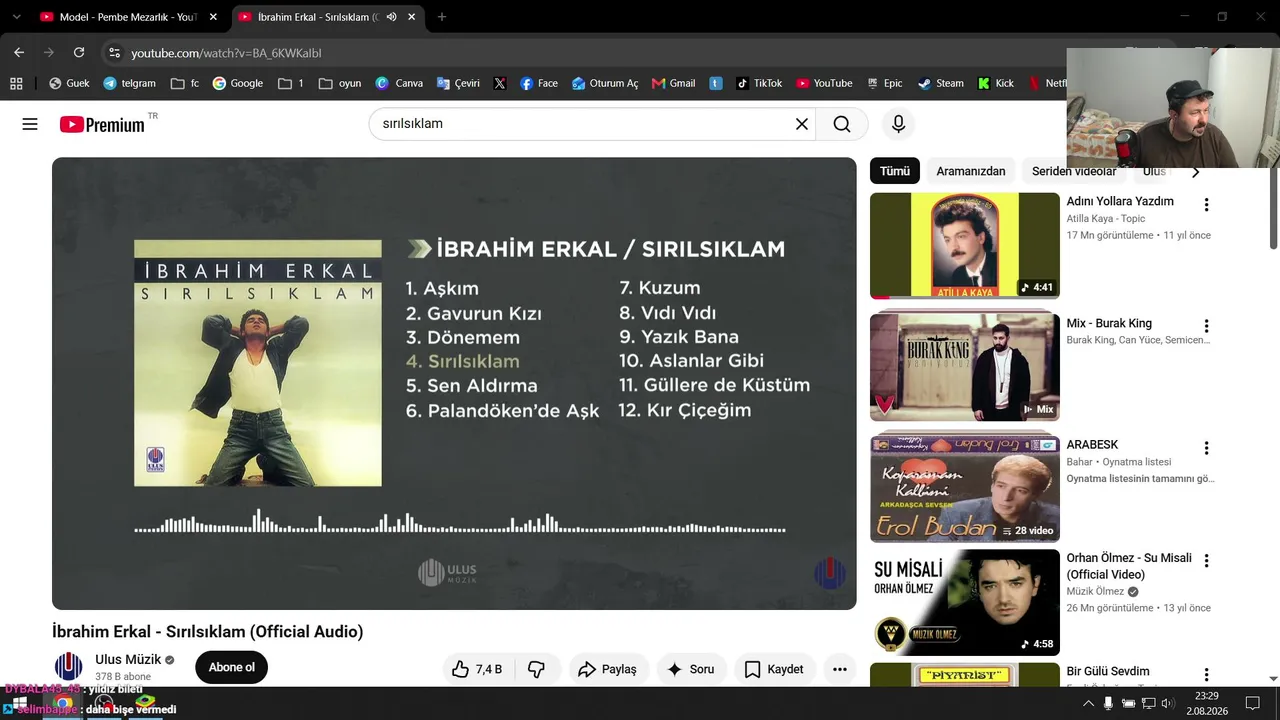The height and width of the screenshot is (720, 1280).
Task: Open the Çeviri translate bookmark
Action: point(457,83)
